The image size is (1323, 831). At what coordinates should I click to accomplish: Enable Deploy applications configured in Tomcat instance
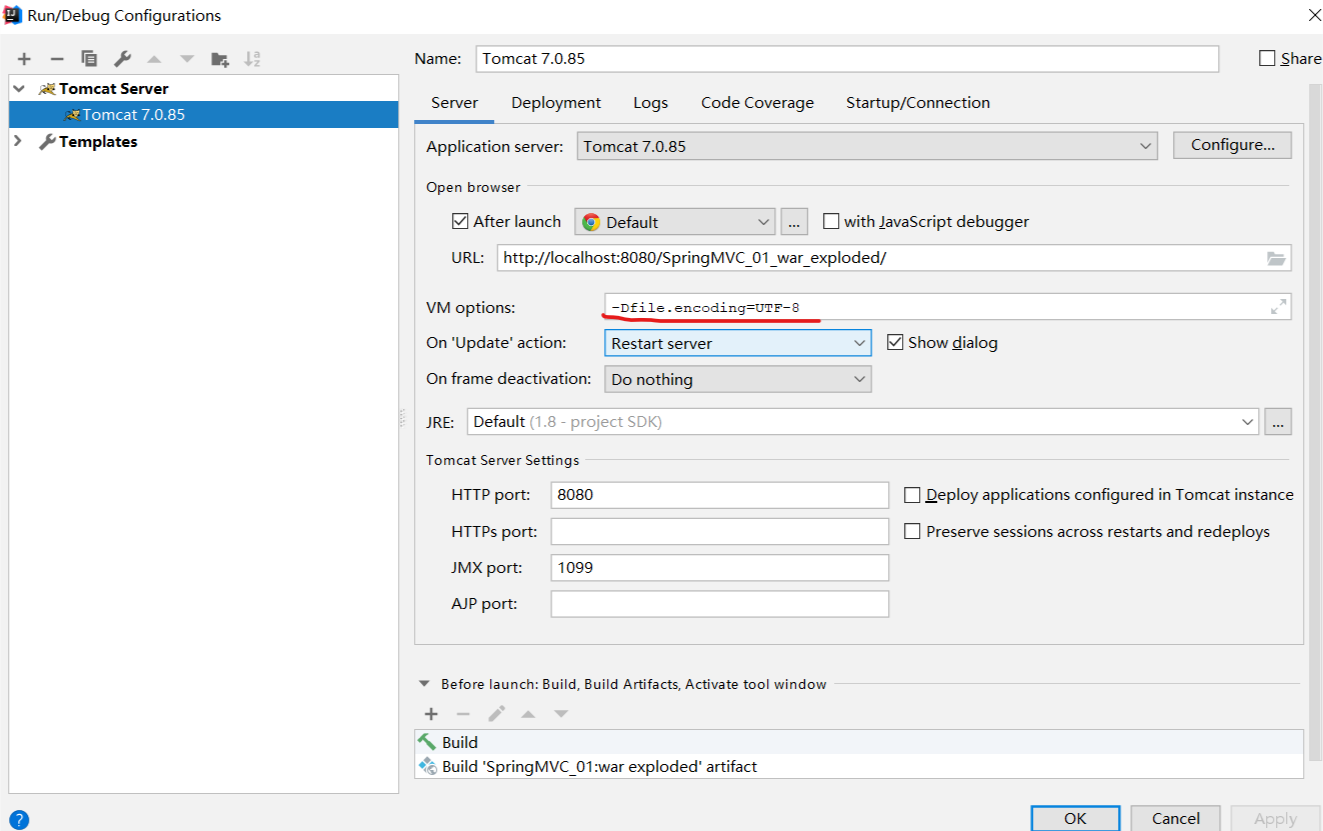point(912,495)
